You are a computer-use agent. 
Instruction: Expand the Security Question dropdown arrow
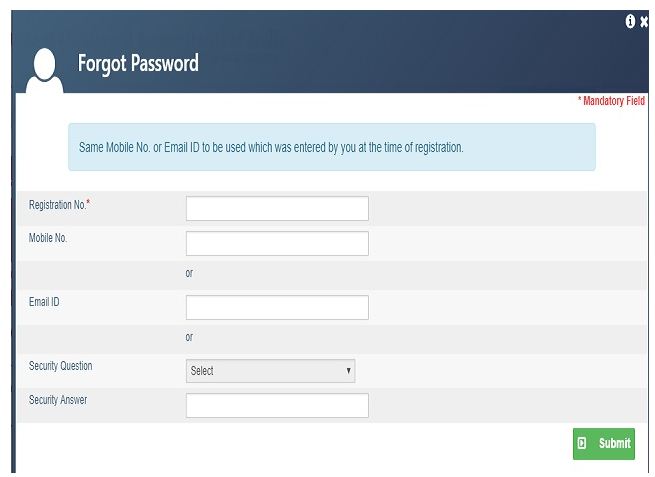point(348,370)
